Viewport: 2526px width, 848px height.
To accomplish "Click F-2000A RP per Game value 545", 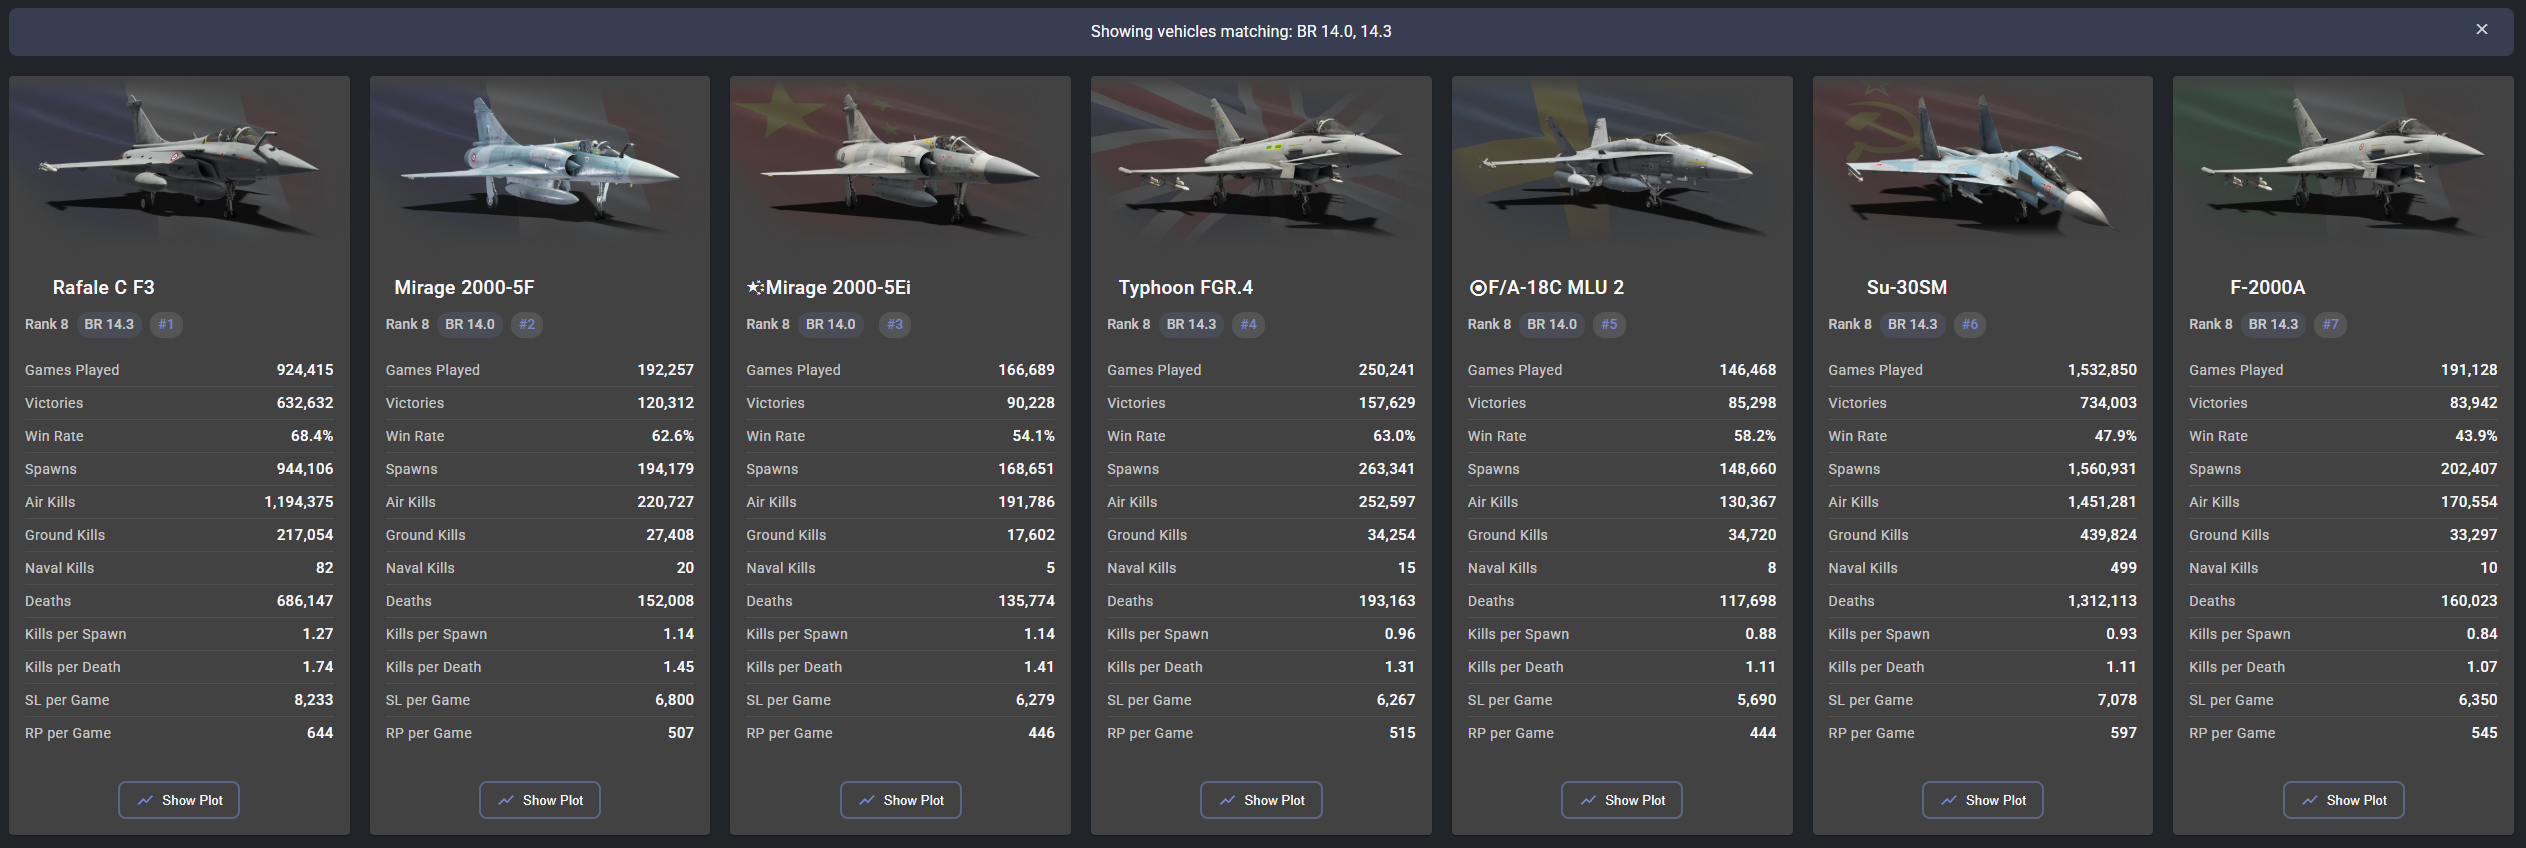I will click(2484, 733).
